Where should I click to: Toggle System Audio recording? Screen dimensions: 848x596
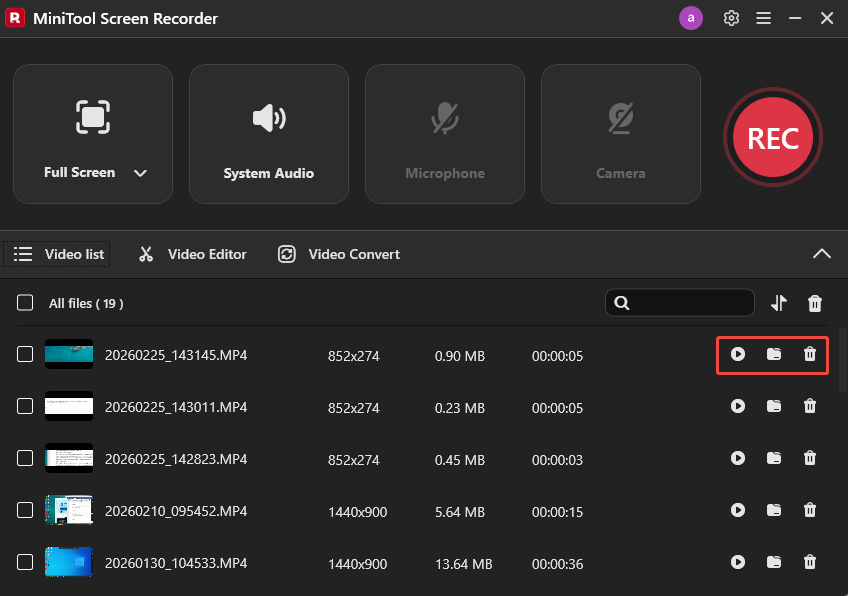[268, 133]
